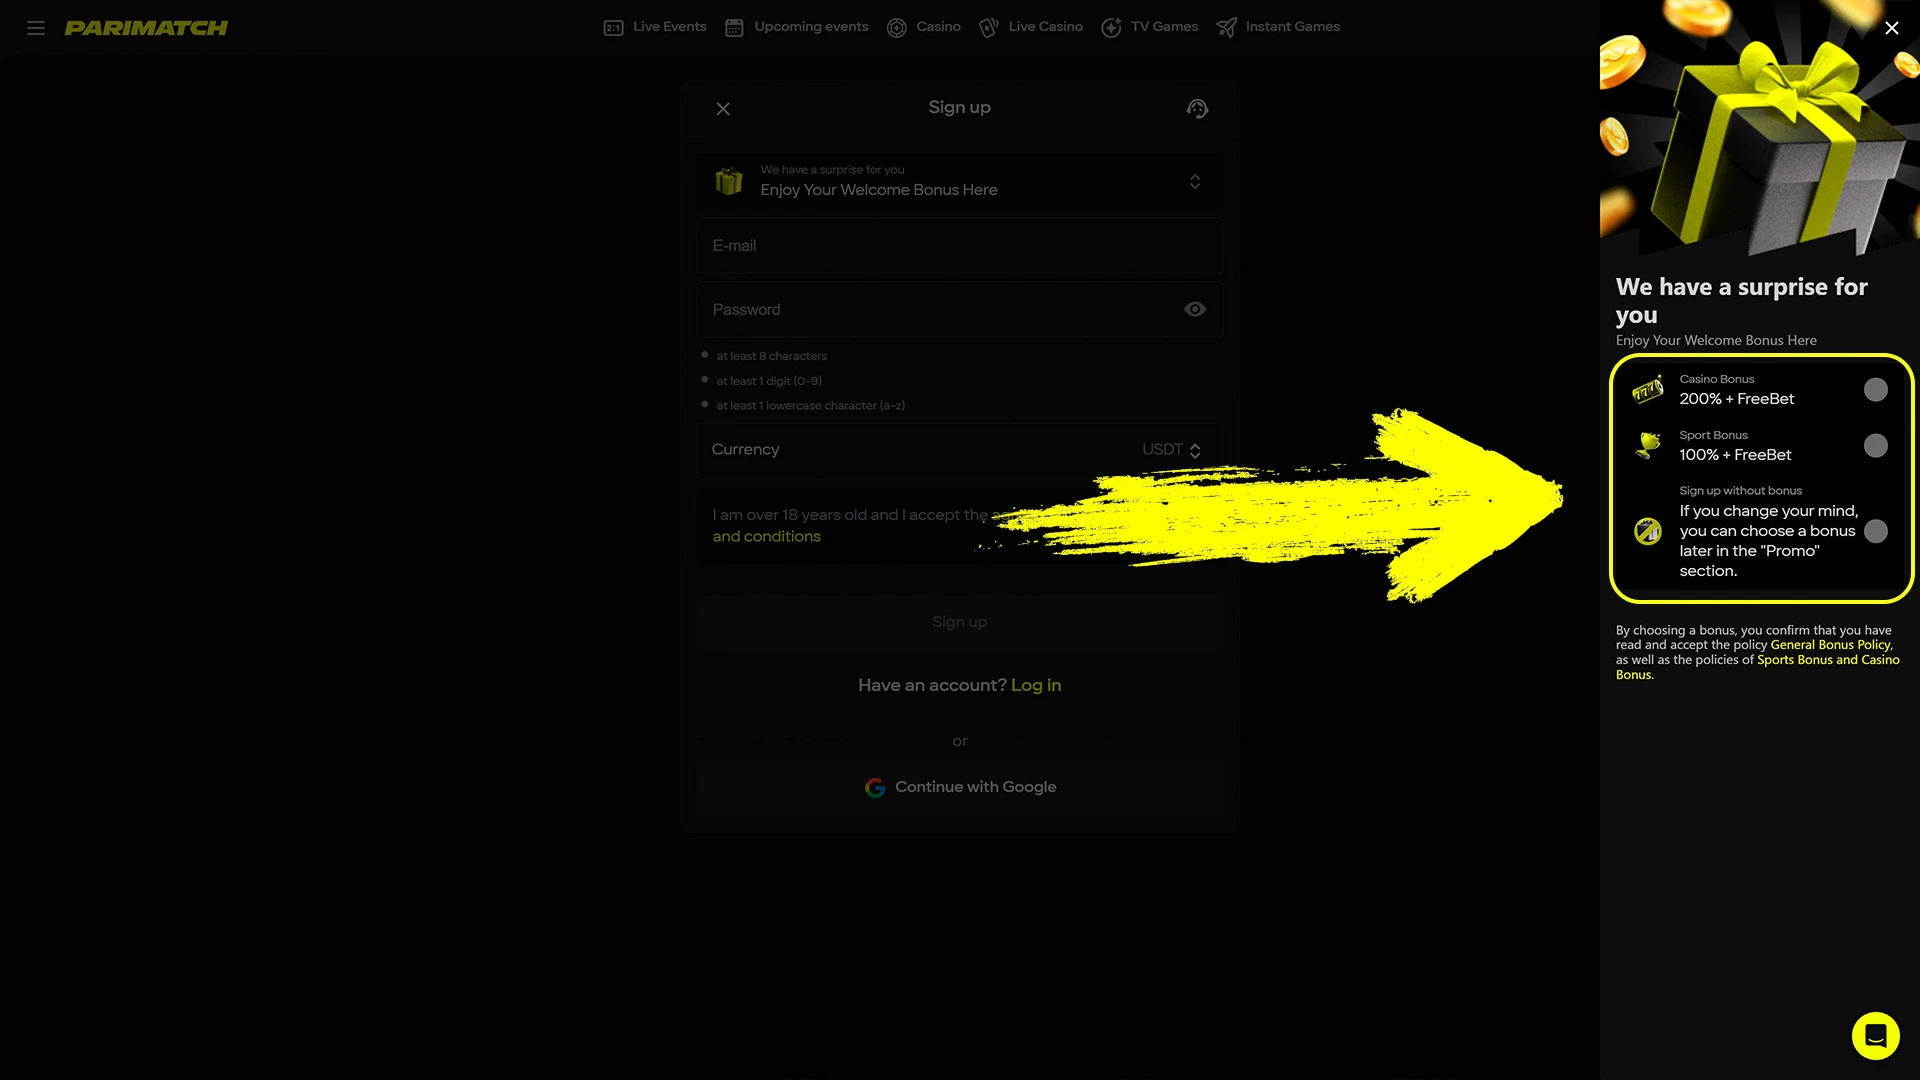Open the chat widget button
Screen dimensions: 1920x1080
tap(1875, 1035)
